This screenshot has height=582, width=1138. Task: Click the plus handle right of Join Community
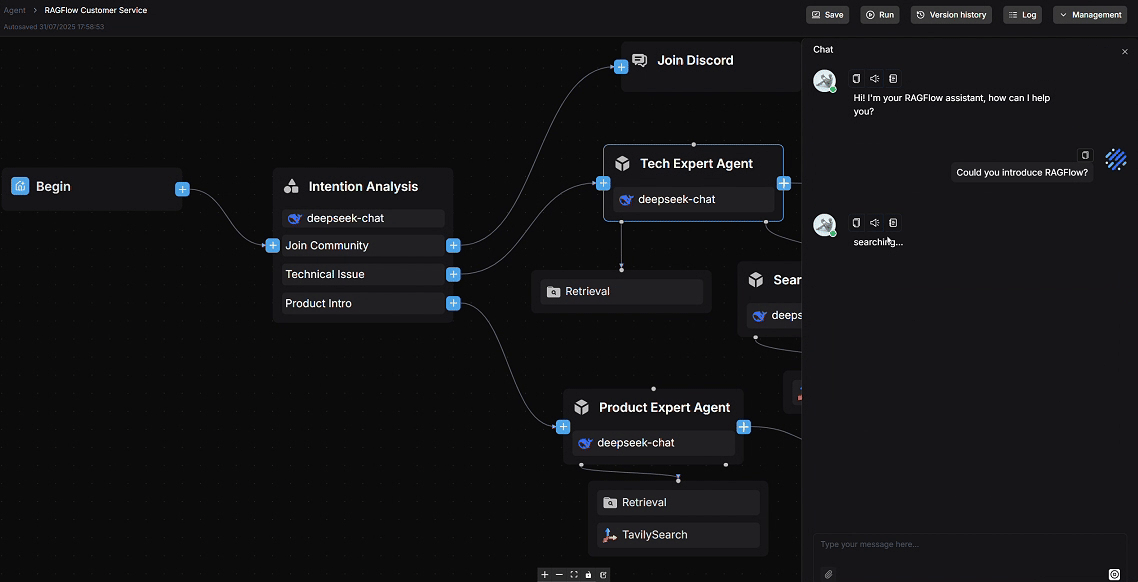454,246
